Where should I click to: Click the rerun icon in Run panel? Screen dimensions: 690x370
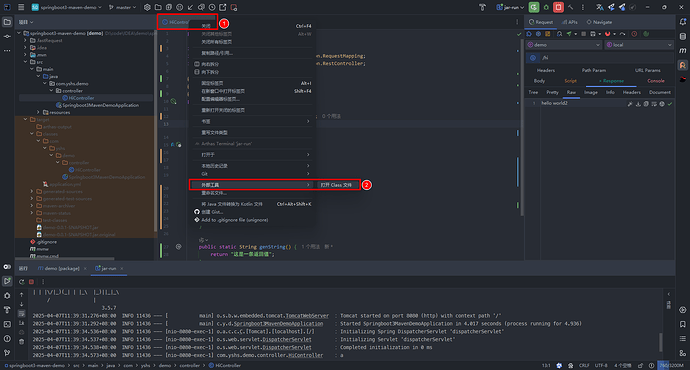tap(22, 282)
